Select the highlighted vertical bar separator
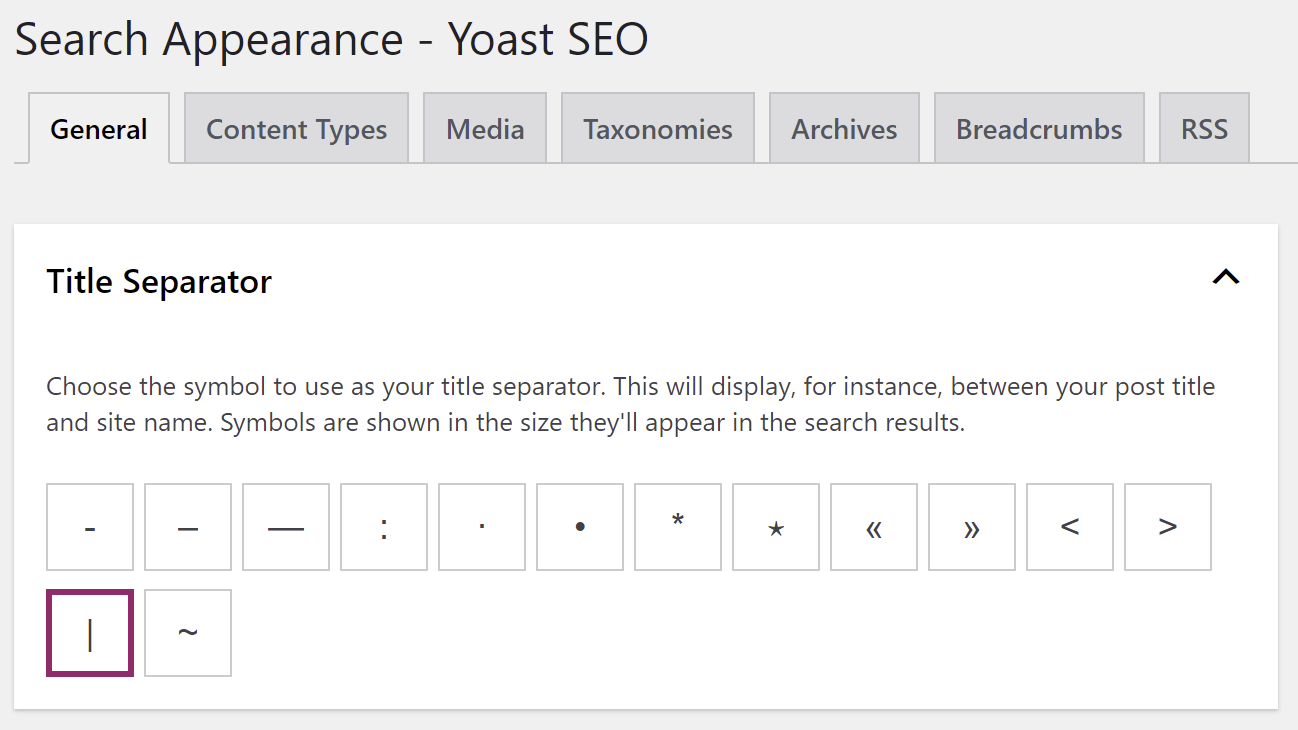 click(x=90, y=633)
